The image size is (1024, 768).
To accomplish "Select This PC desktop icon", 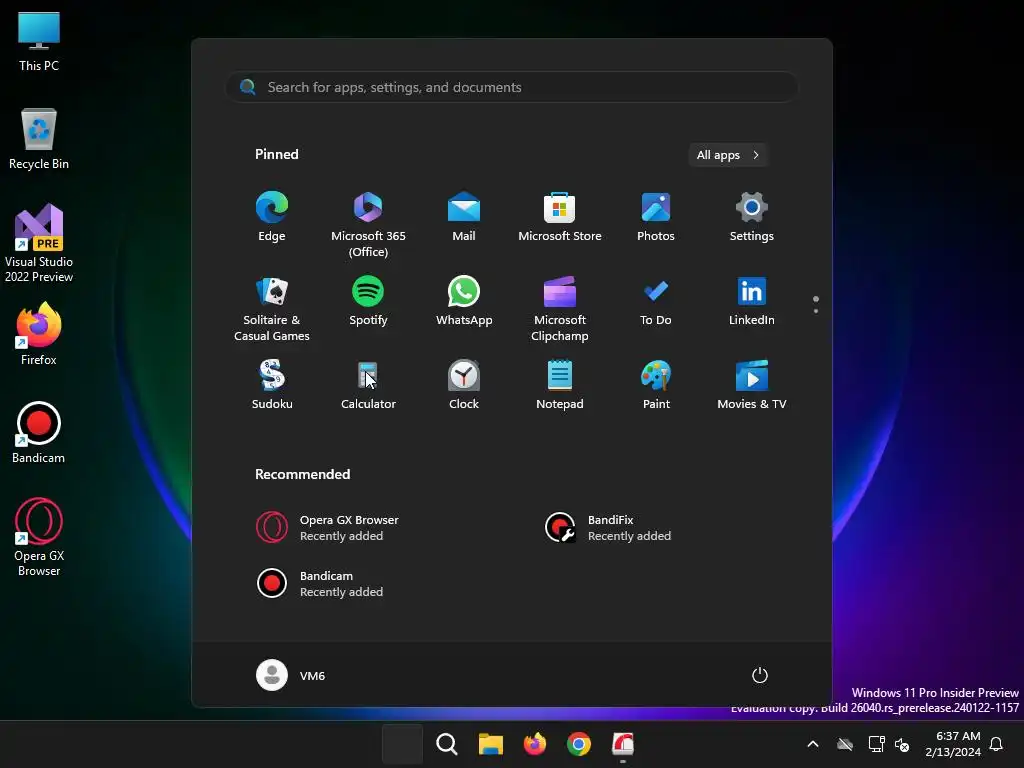I will click(39, 41).
